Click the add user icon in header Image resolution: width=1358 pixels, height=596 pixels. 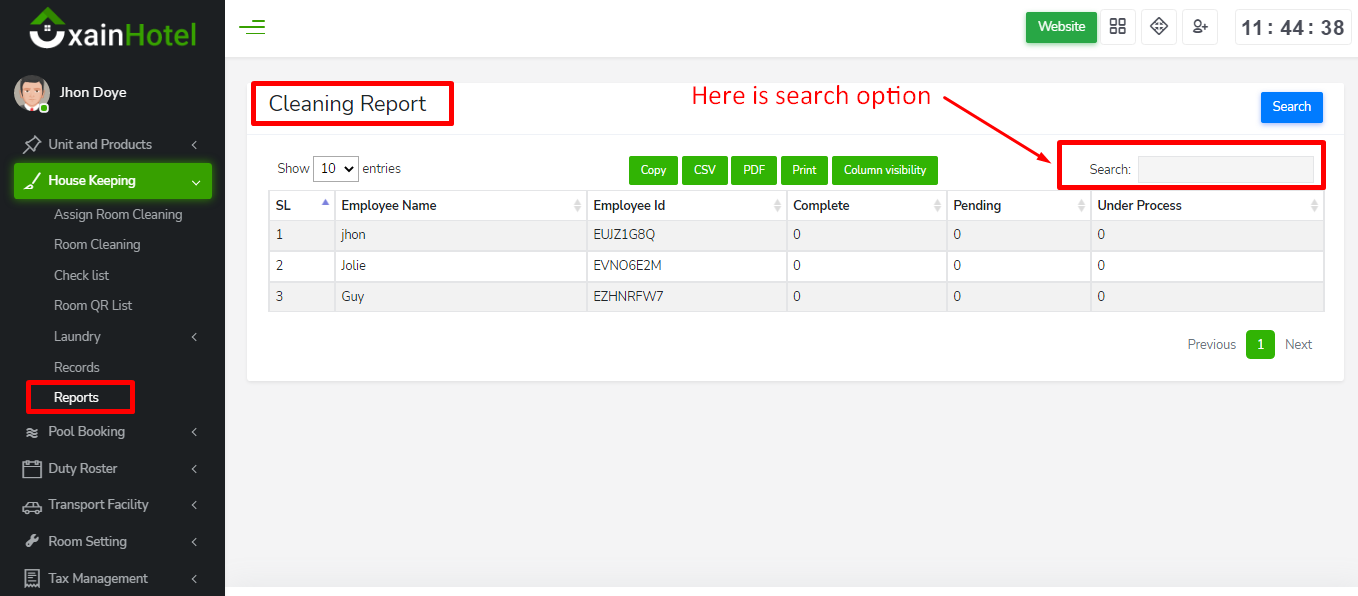1200,27
